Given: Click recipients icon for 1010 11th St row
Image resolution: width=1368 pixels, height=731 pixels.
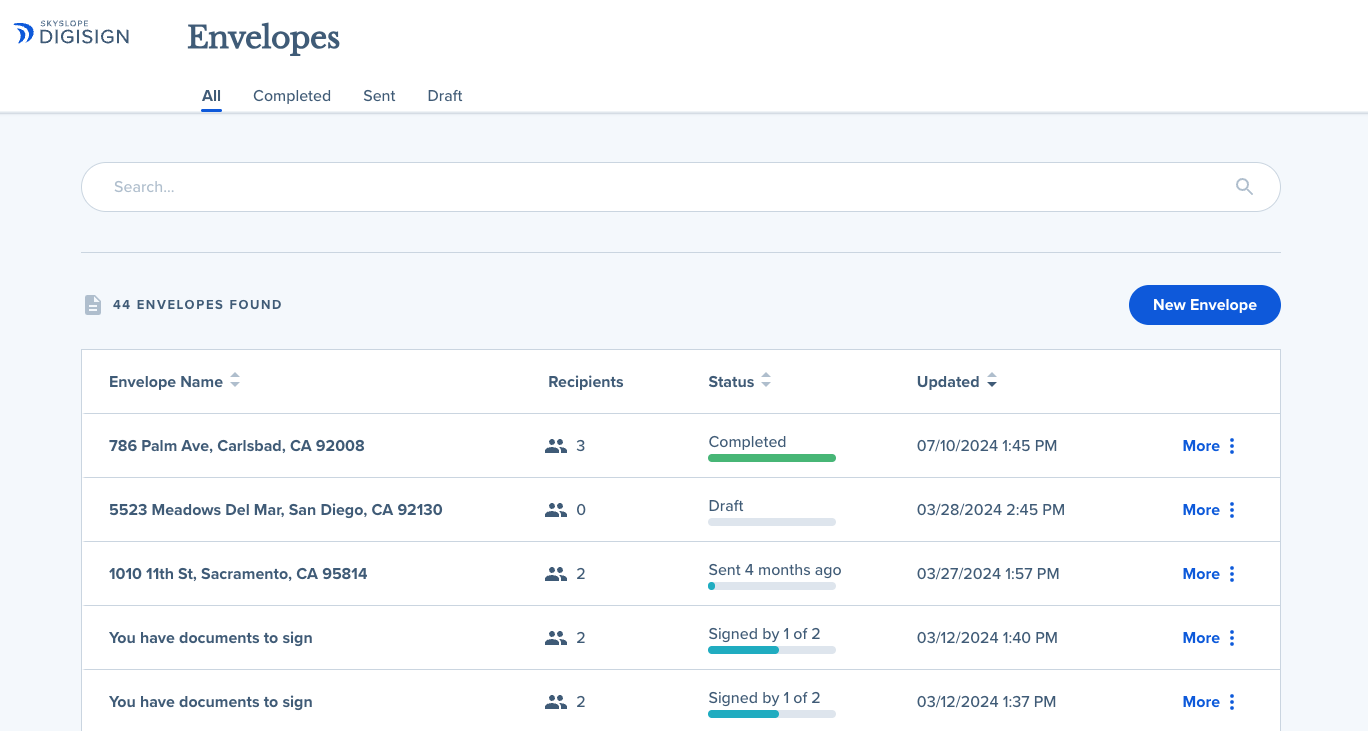Looking at the screenshot, I should pyautogui.click(x=556, y=574).
